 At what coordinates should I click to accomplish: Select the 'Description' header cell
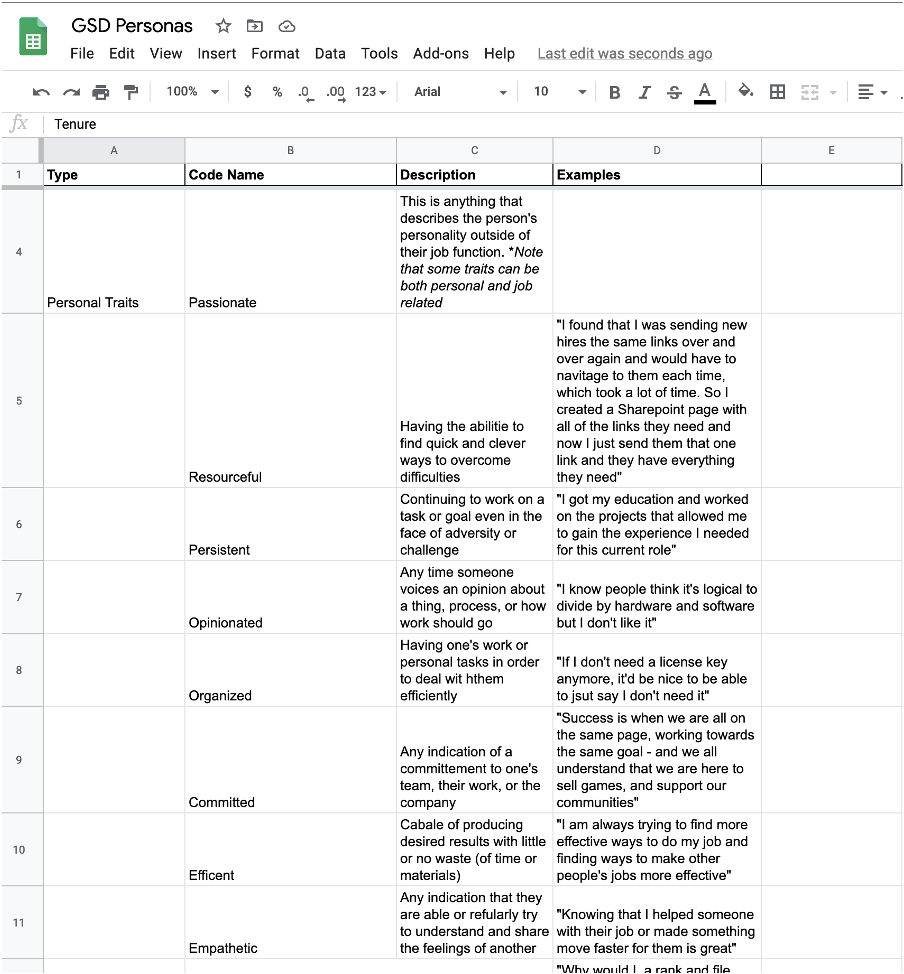pos(474,175)
